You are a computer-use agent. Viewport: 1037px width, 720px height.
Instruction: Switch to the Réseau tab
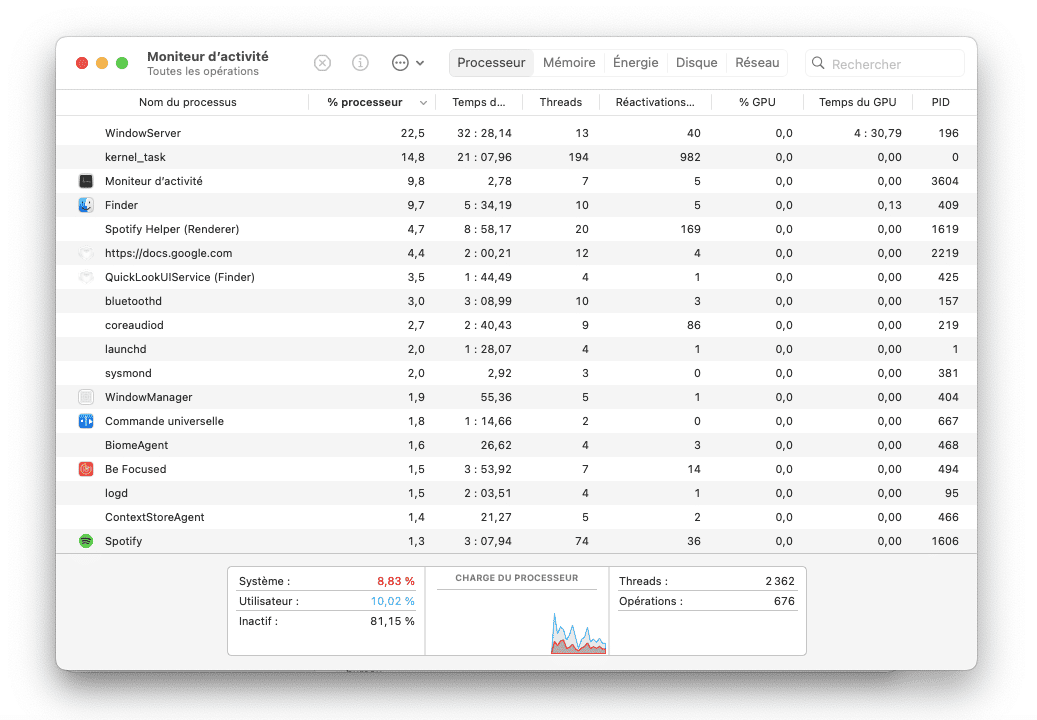click(x=757, y=63)
